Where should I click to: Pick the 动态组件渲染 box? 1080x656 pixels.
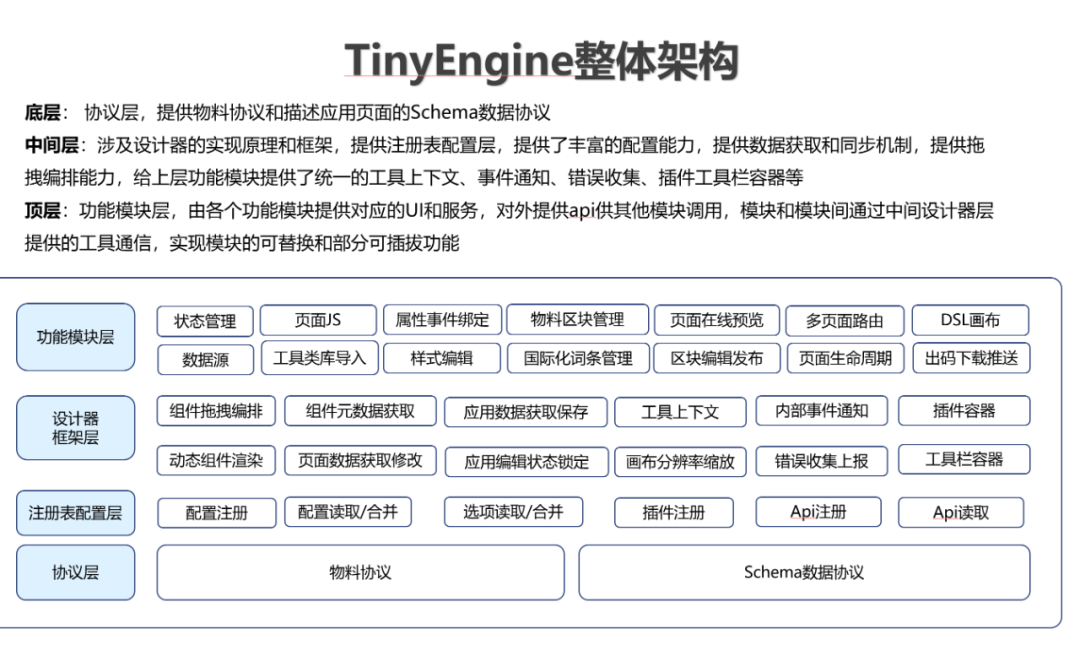216,461
